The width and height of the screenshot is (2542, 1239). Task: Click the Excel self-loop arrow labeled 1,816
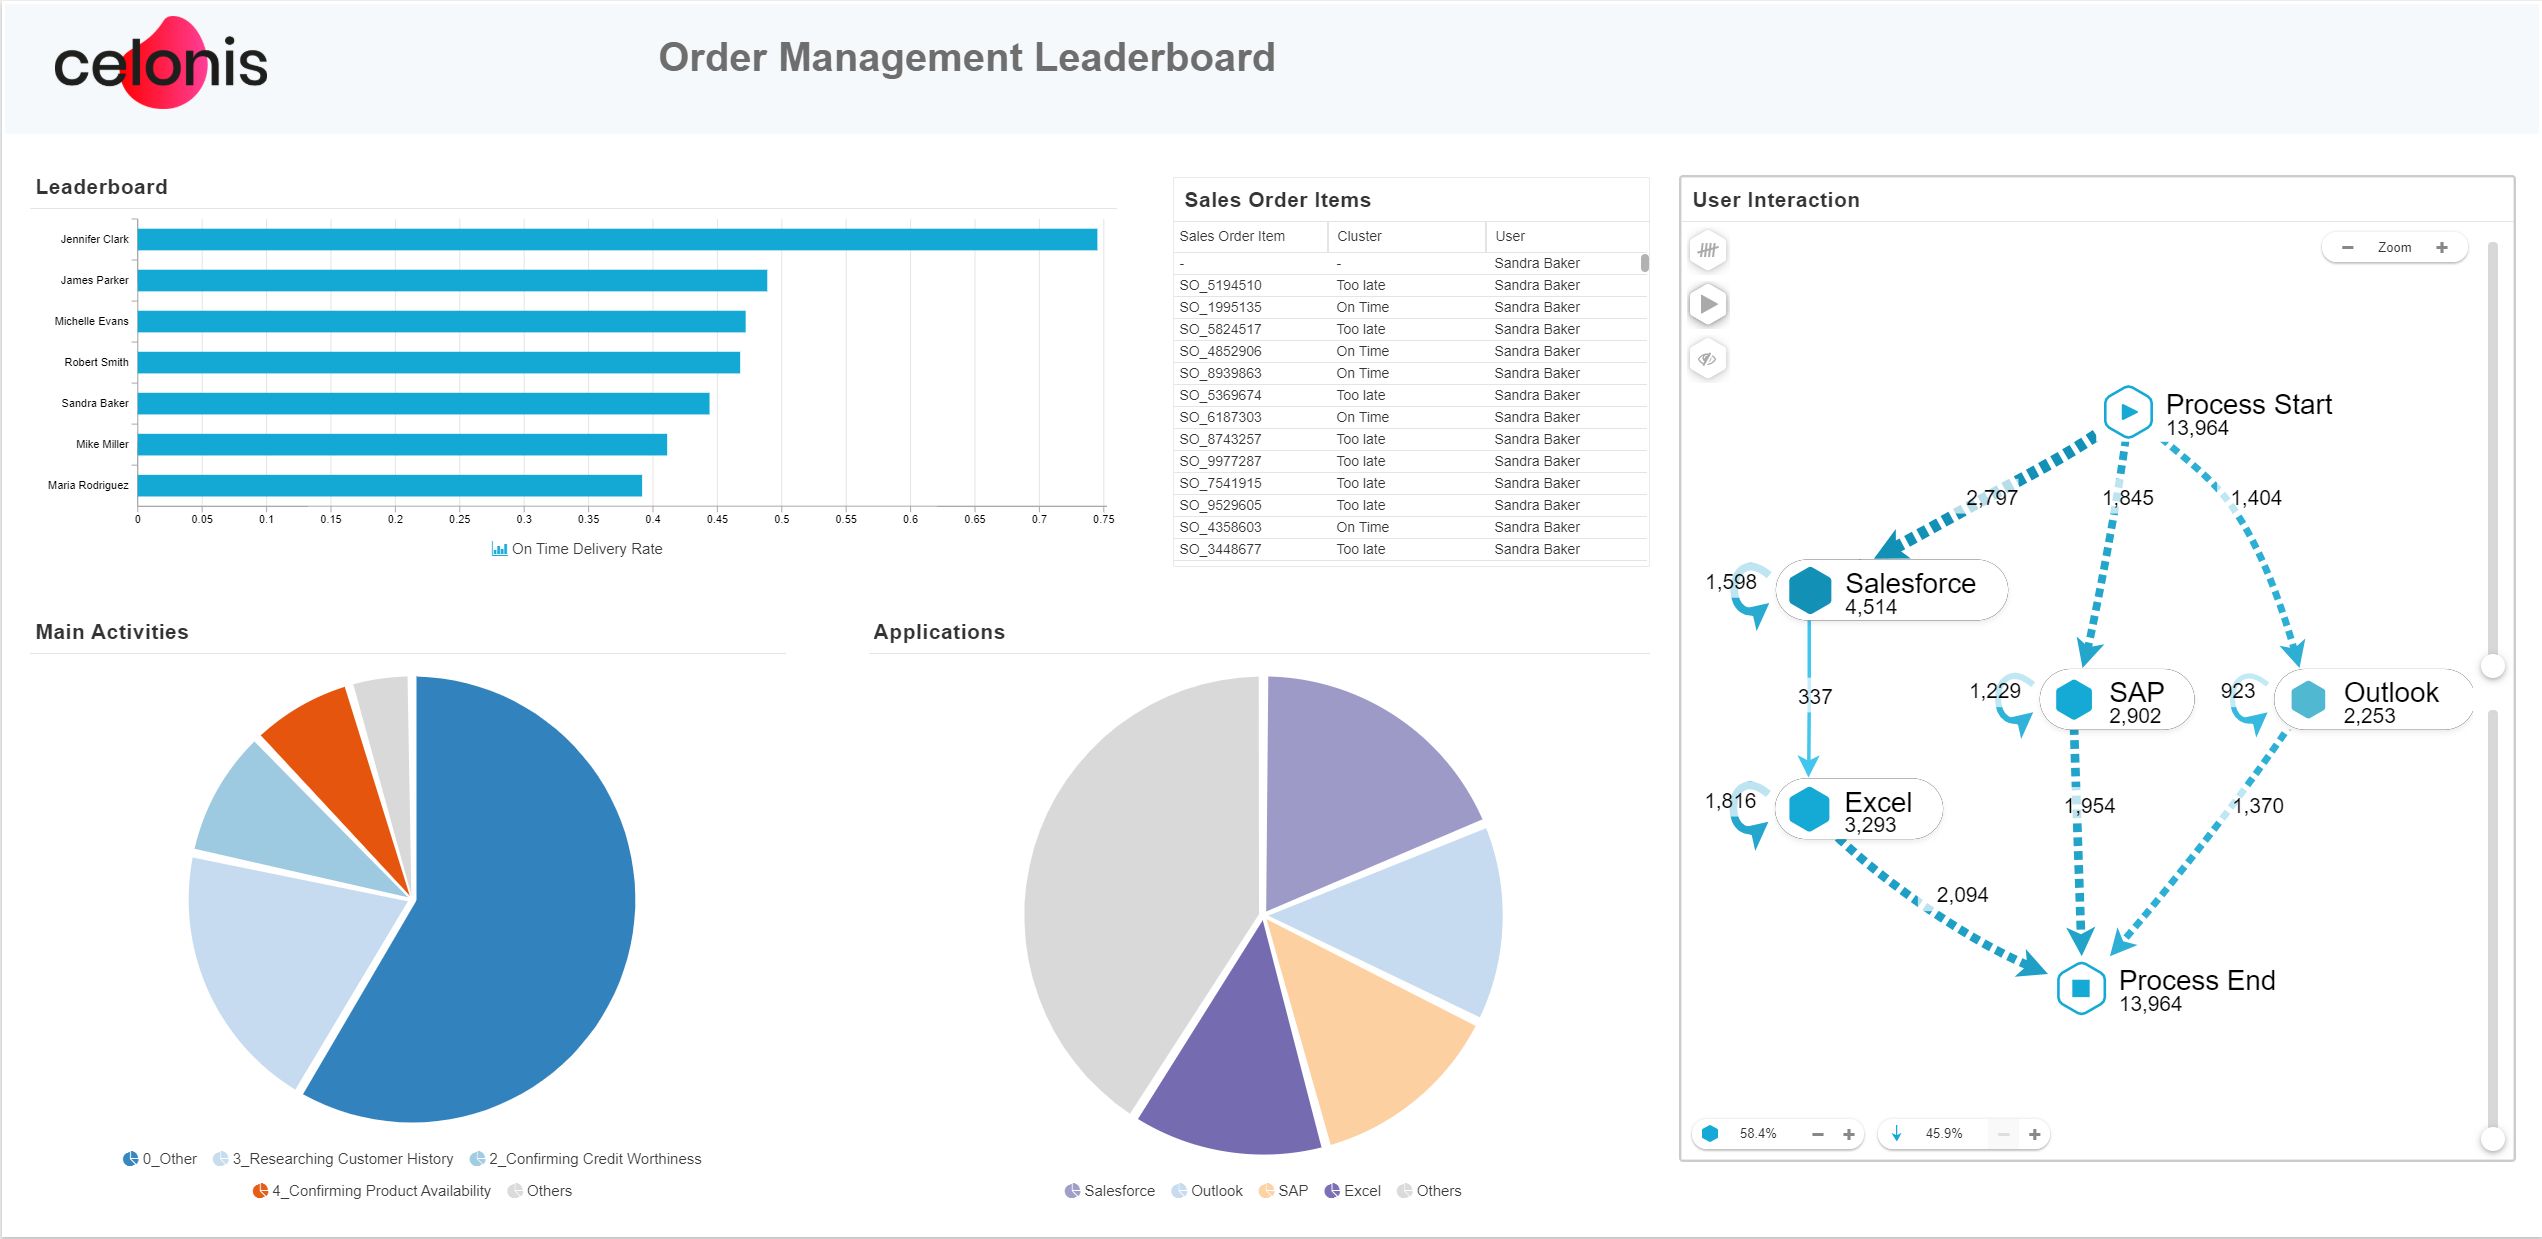coord(1751,815)
